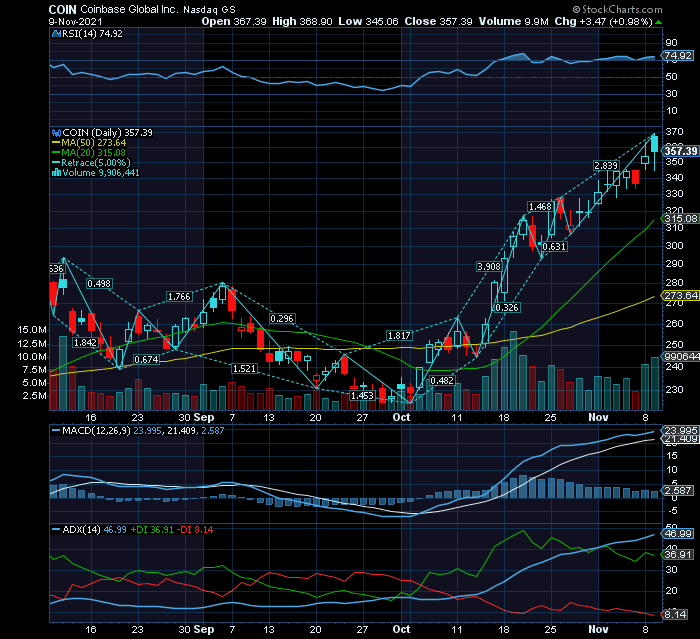The image size is (700, 639).
Task: Click the 1.521 retrace label
Action: 244,368
